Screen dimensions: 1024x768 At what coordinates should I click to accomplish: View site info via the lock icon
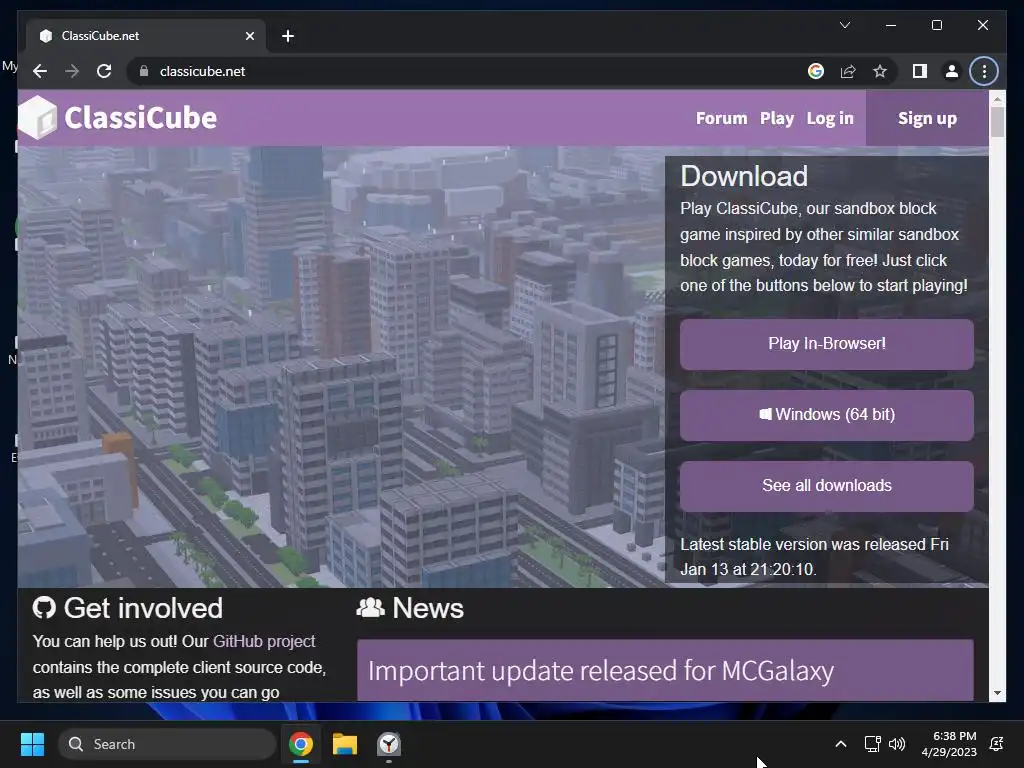point(144,71)
